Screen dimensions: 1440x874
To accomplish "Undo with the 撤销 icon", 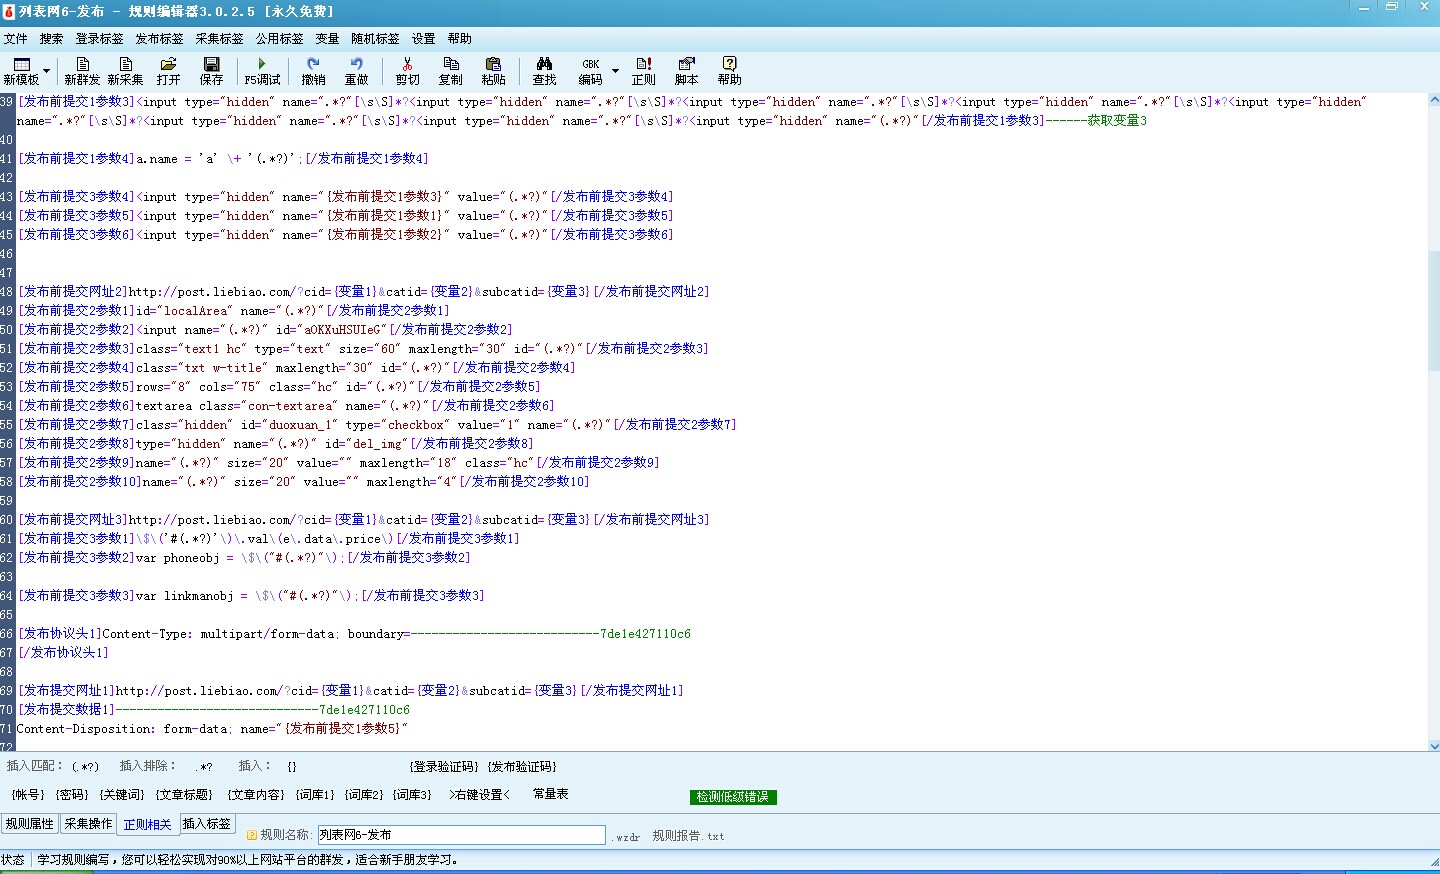I will click(313, 70).
